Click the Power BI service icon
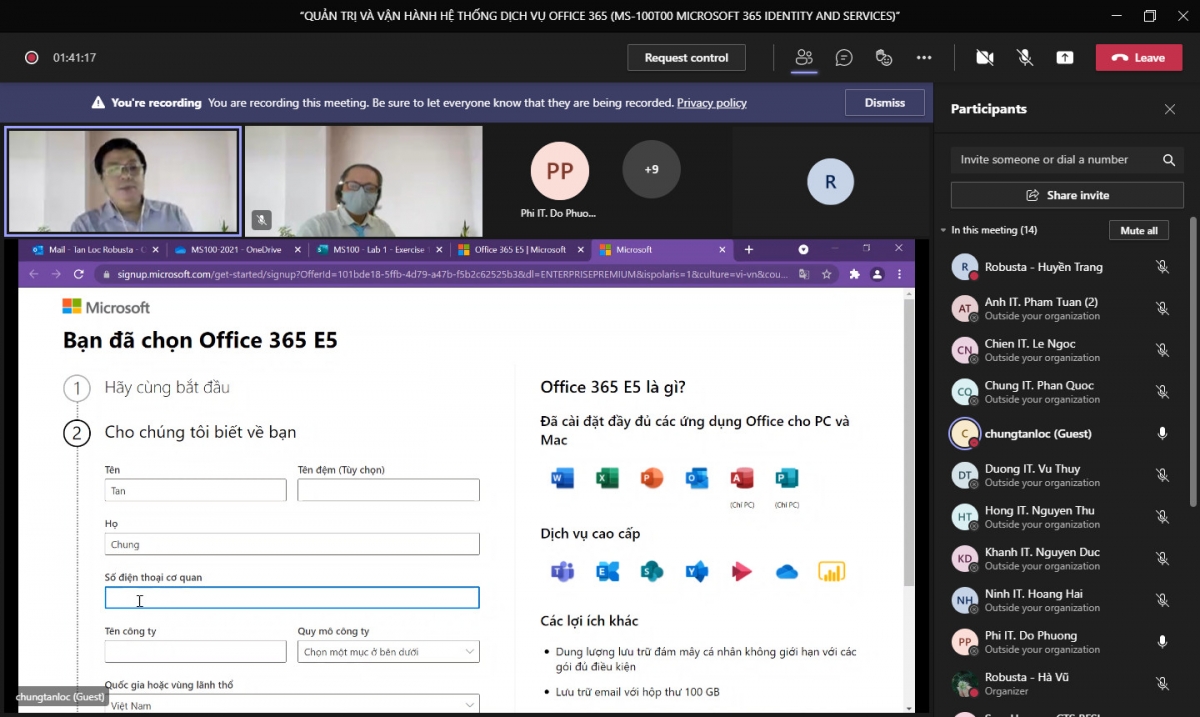 coord(832,571)
